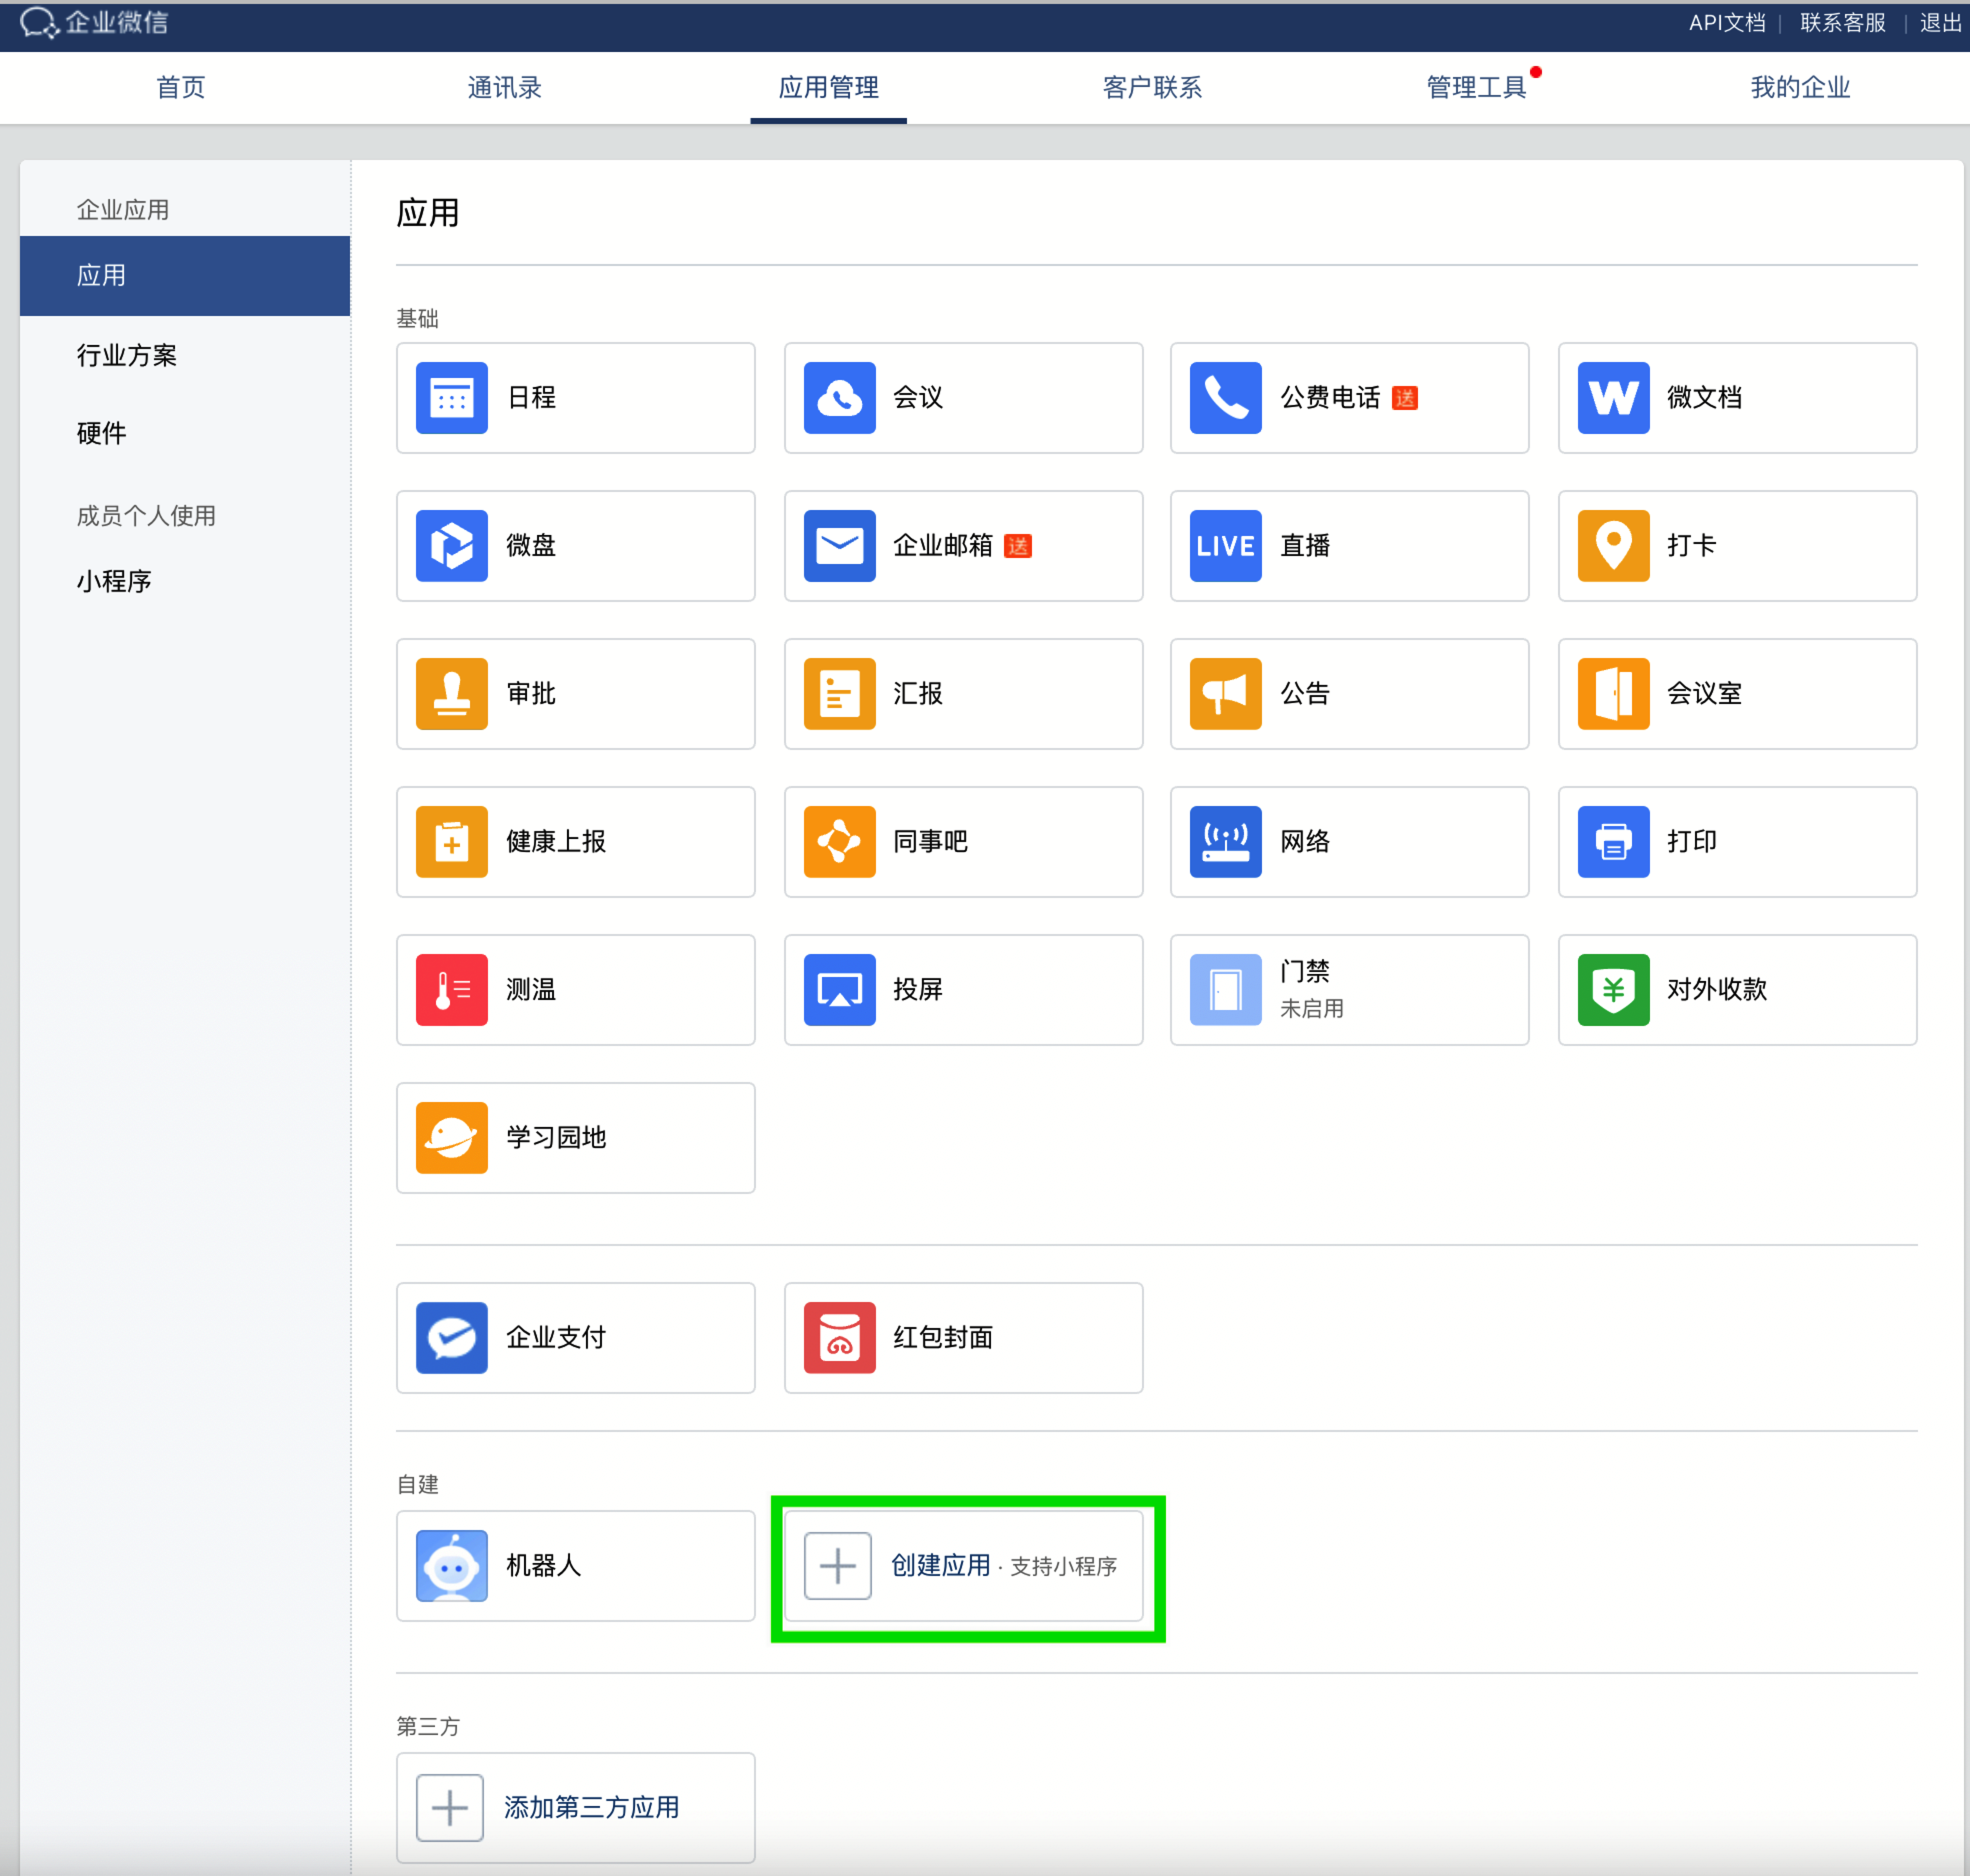
Task: Click the 审批 stamp icon
Action: pyautogui.click(x=451, y=694)
